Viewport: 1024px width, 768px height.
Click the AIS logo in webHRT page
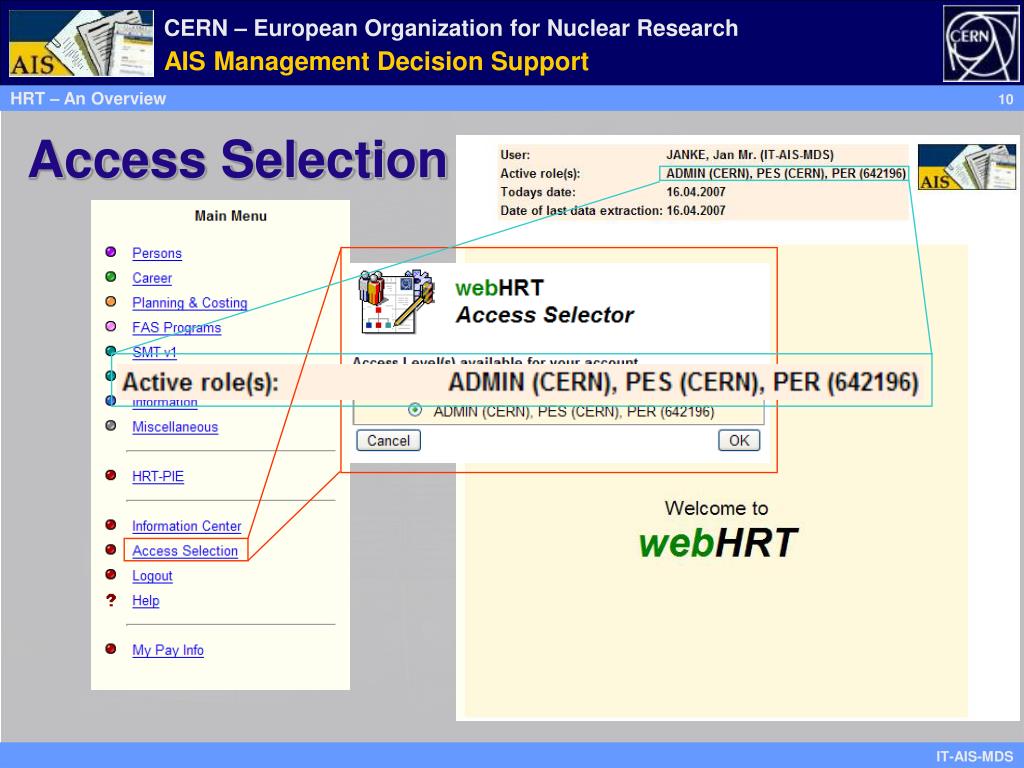pos(967,167)
